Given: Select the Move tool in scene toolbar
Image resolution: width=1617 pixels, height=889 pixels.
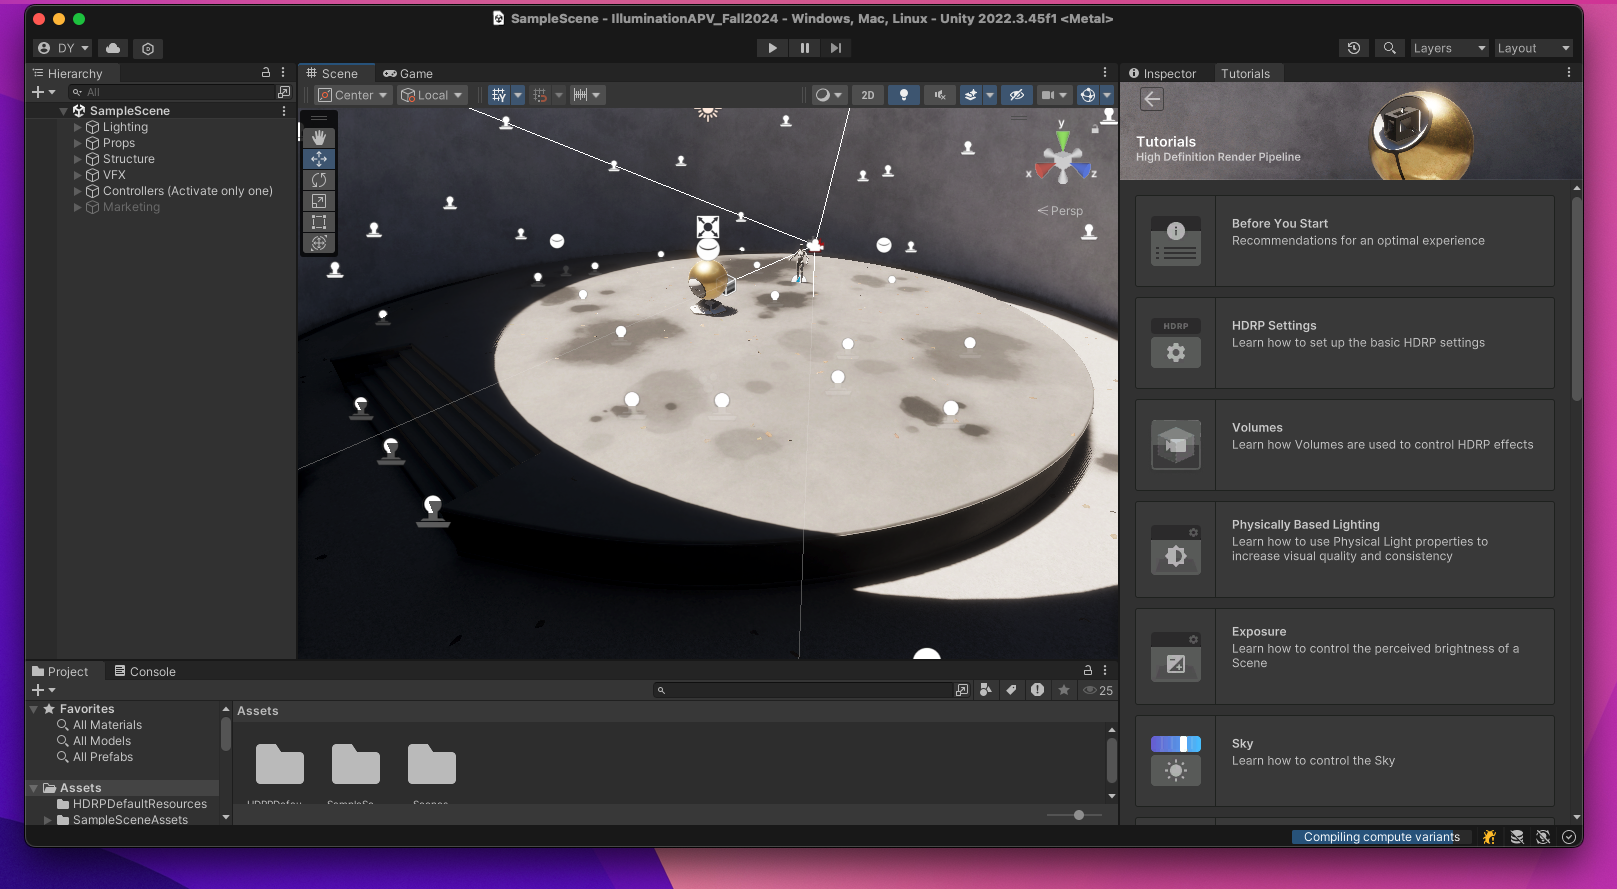Looking at the screenshot, I should point(319,159).
